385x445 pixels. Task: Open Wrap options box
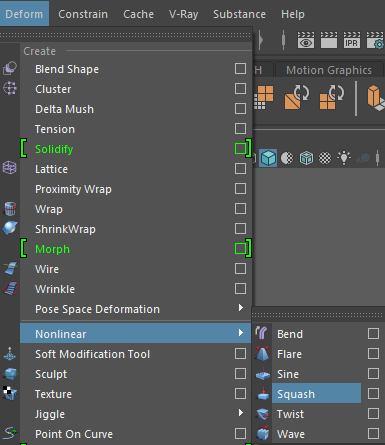tap(240, 209)
